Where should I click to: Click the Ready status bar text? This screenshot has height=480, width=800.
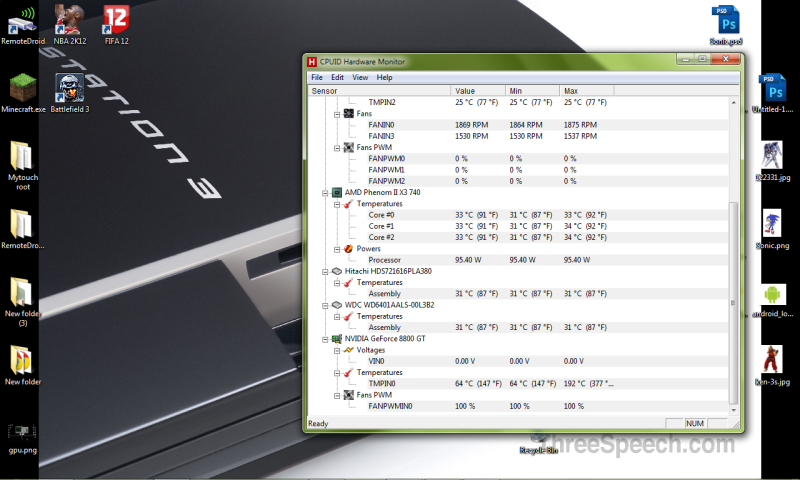coord(318,423)
